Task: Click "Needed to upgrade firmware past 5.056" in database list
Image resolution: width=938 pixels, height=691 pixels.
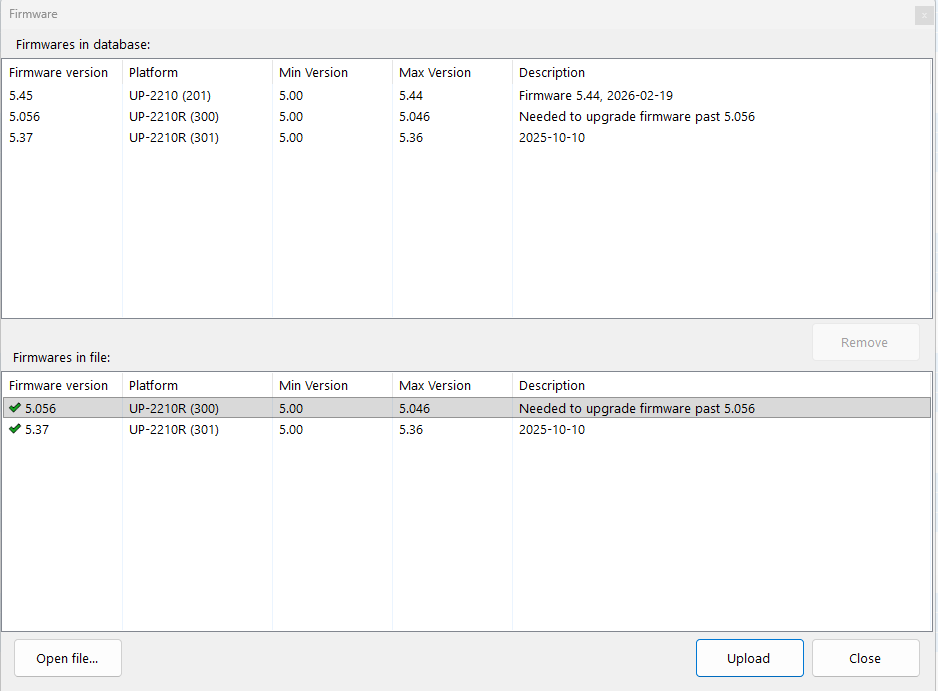Action: [x=637, y=117]
